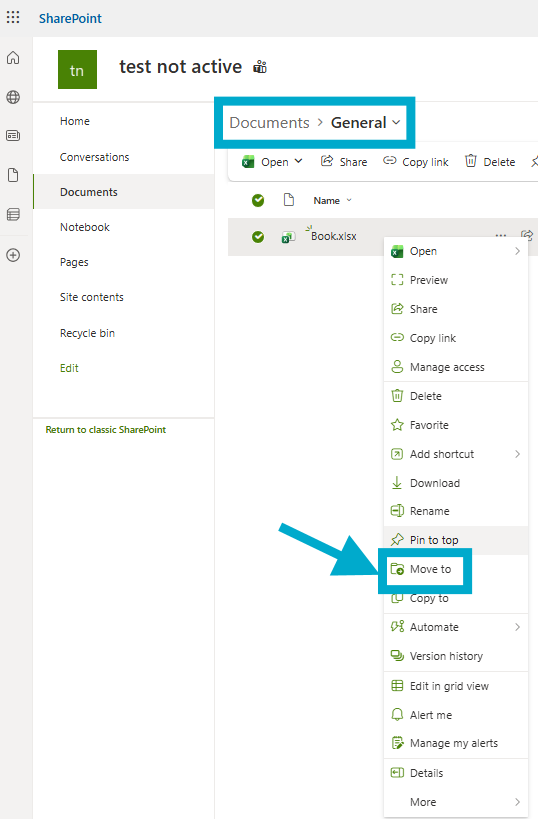Choose Delete from the context menu
This screenshot has height=819, width=538.
(x=456, y=396)
